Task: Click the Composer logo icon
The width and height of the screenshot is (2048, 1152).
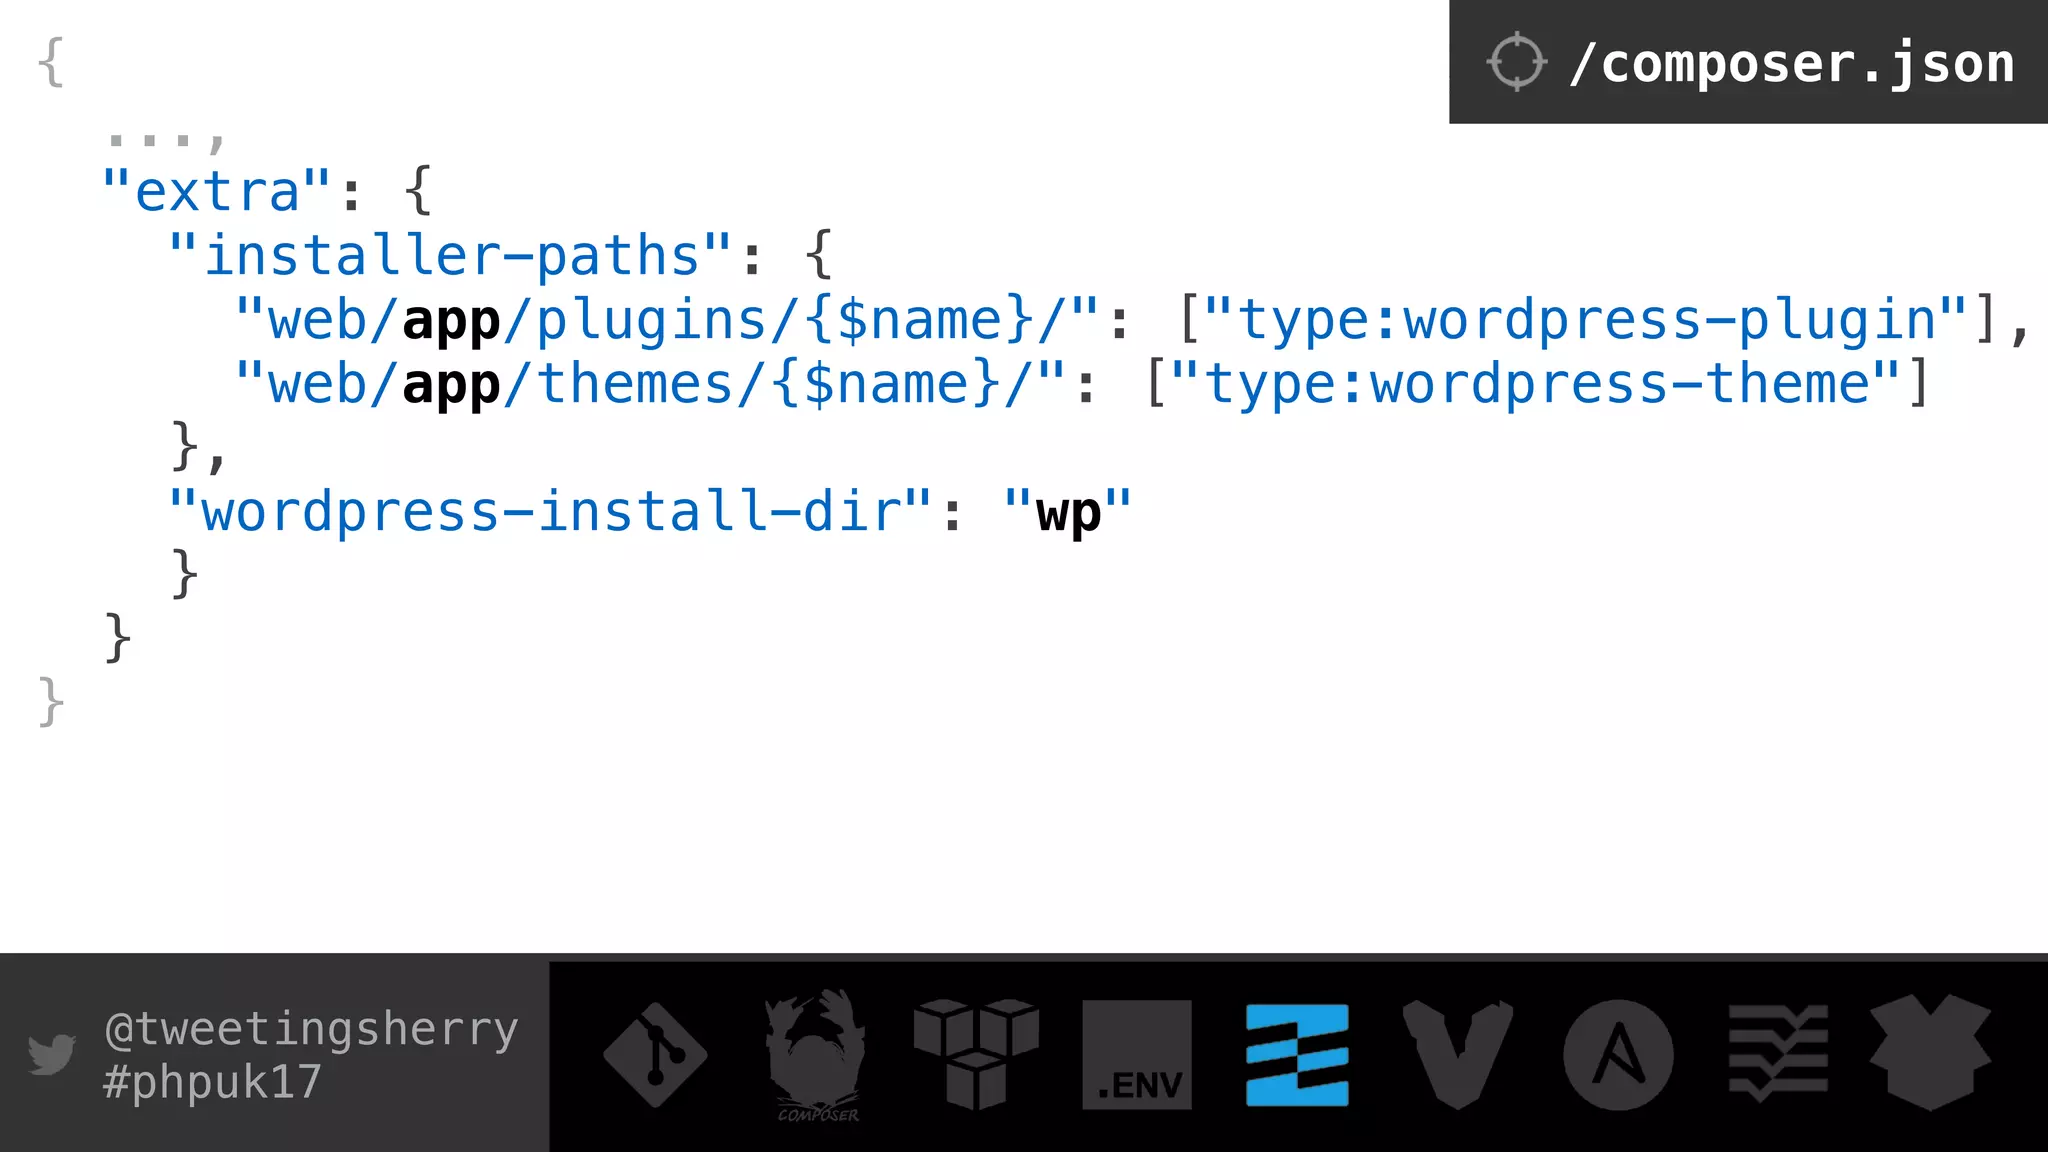Action: [816, 1056]
